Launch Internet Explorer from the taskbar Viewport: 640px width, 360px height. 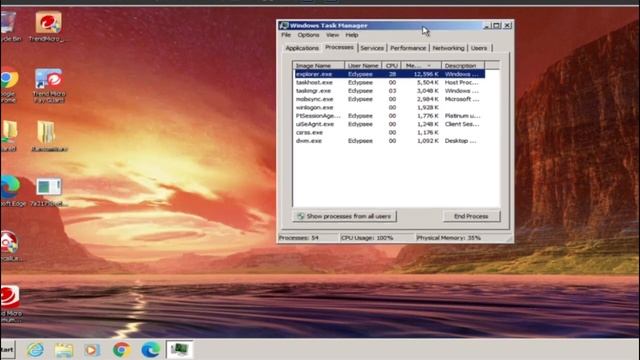point(36,350)
